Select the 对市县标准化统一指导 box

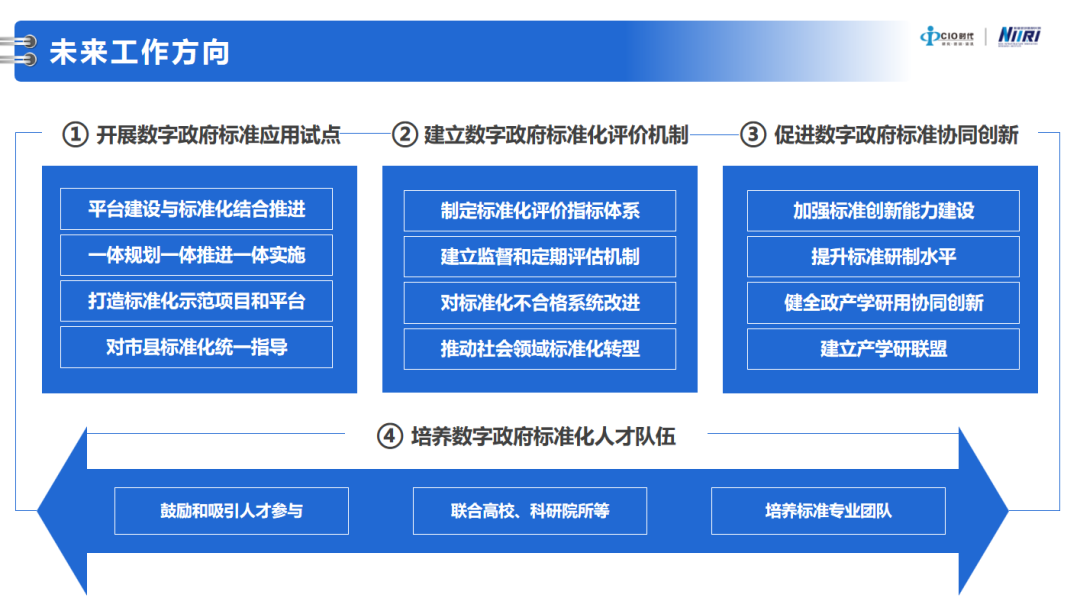pyautogui.click(x=197, y=347)
